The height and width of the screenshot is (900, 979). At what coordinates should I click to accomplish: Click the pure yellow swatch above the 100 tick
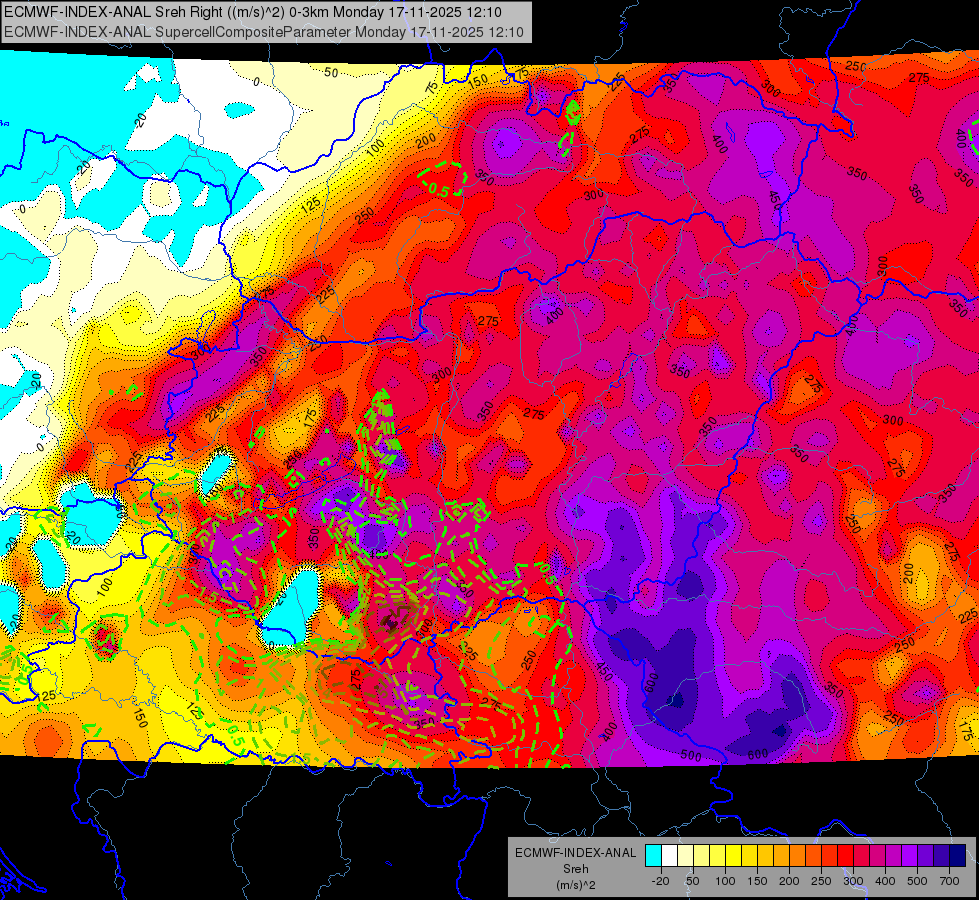click(x=734, y=856)
